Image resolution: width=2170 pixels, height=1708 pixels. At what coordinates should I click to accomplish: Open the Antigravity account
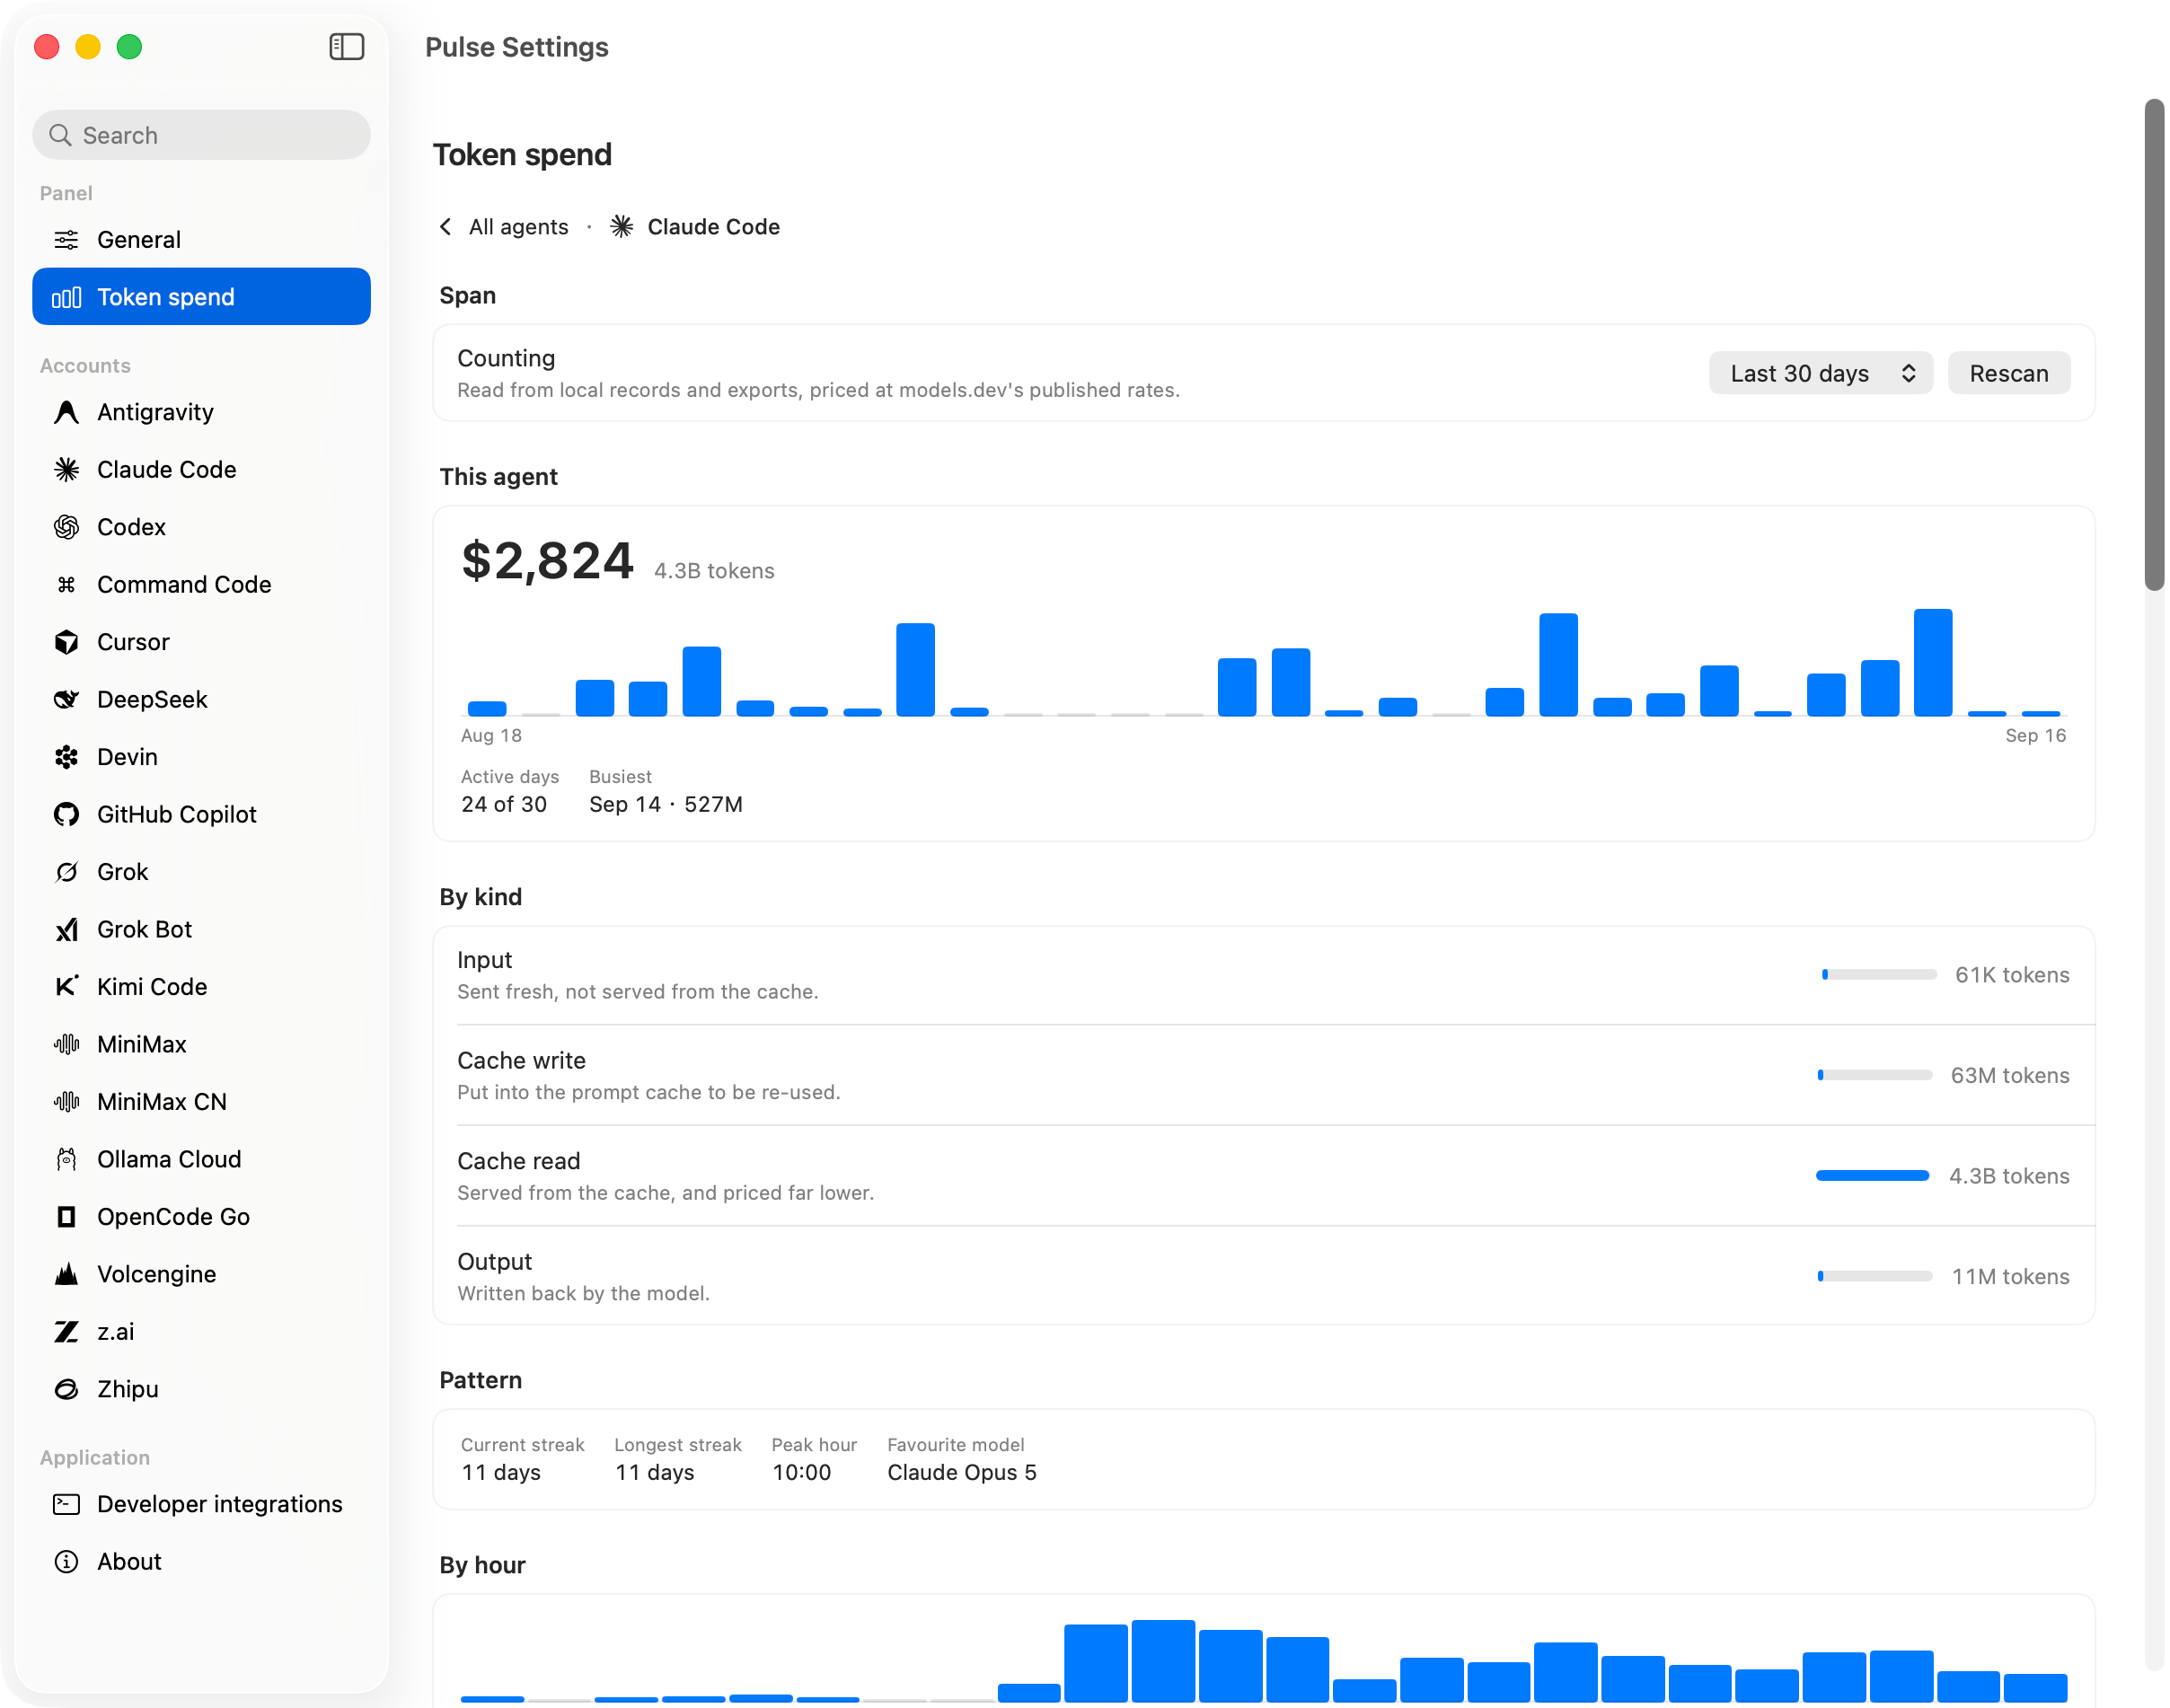(x=201, y=412)
